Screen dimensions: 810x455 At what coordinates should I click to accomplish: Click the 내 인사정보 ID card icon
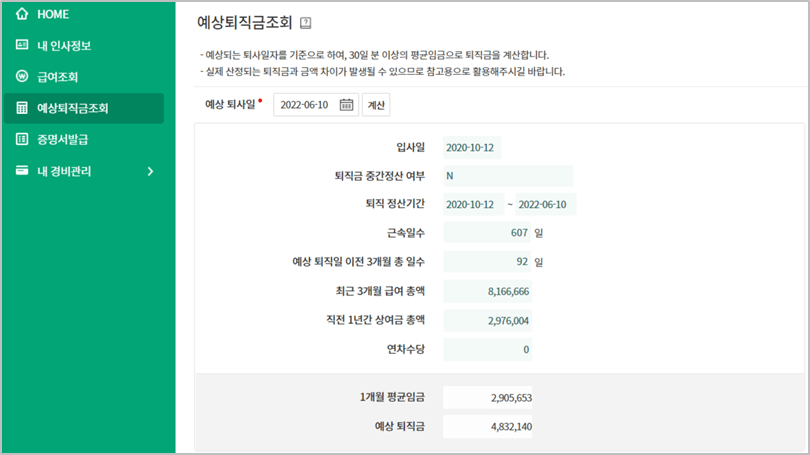(x=22, y=44)
